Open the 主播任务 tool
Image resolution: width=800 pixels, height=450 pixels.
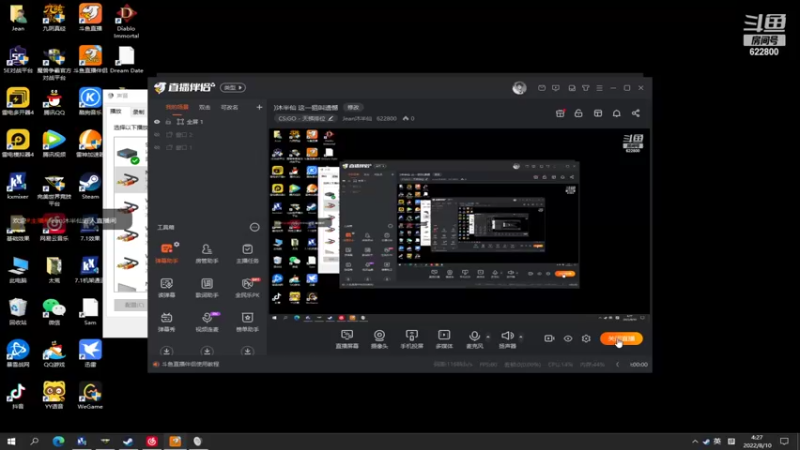coord(247,253)
